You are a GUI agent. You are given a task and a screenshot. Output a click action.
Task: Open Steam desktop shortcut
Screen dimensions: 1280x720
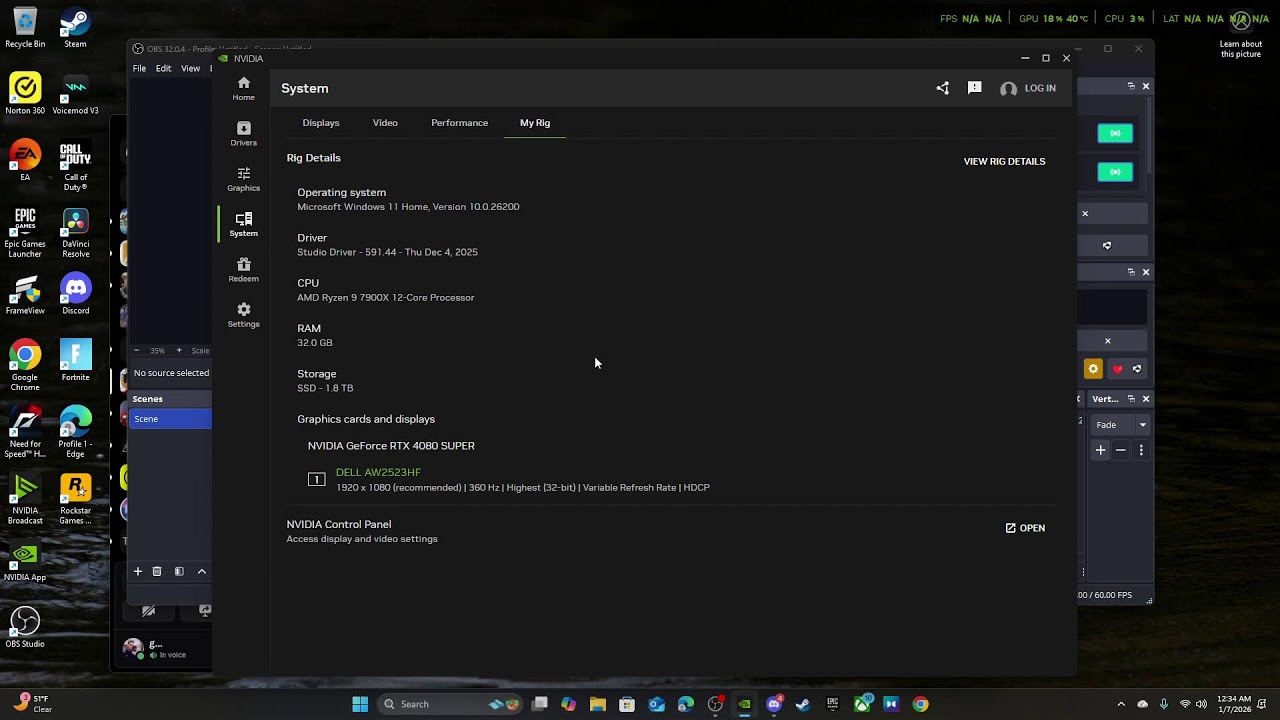(x=75, y=28)
